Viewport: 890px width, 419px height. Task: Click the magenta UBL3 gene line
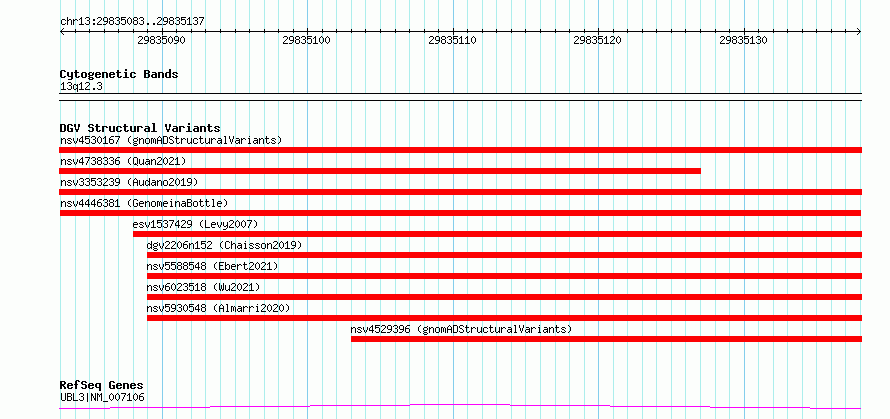point(460,407)
